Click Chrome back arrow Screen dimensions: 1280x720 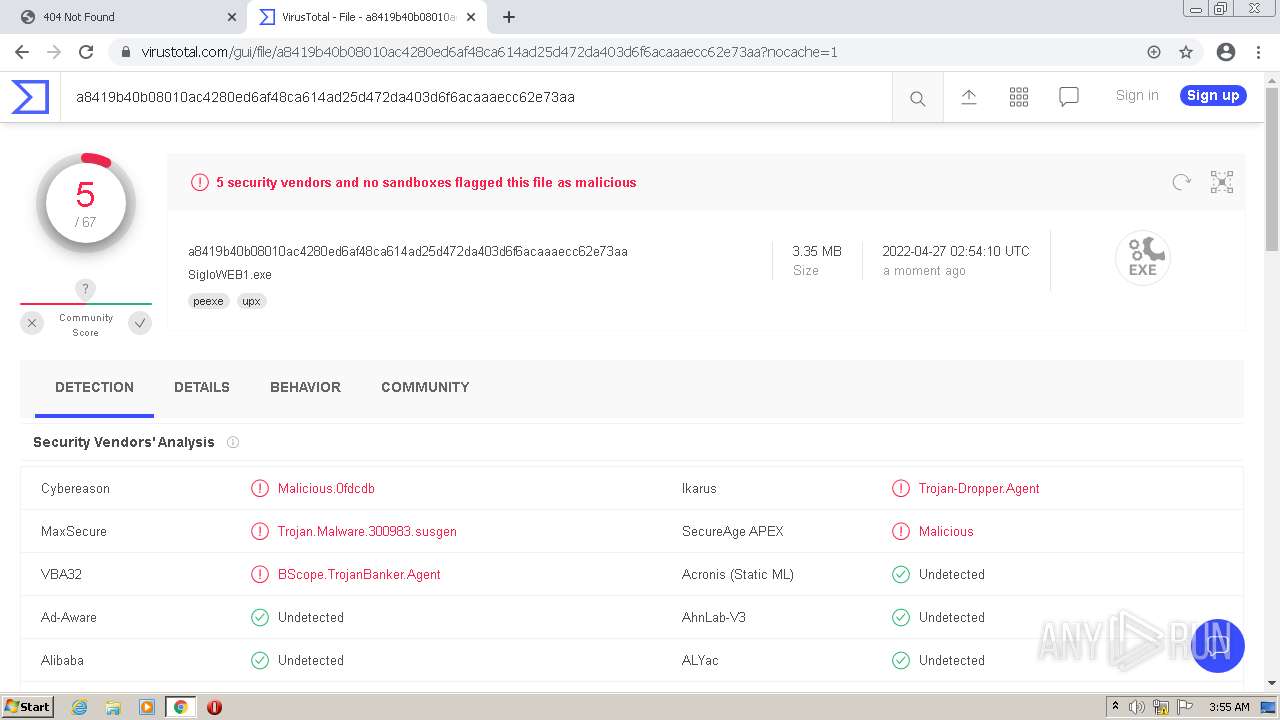(x=22, y=52)
